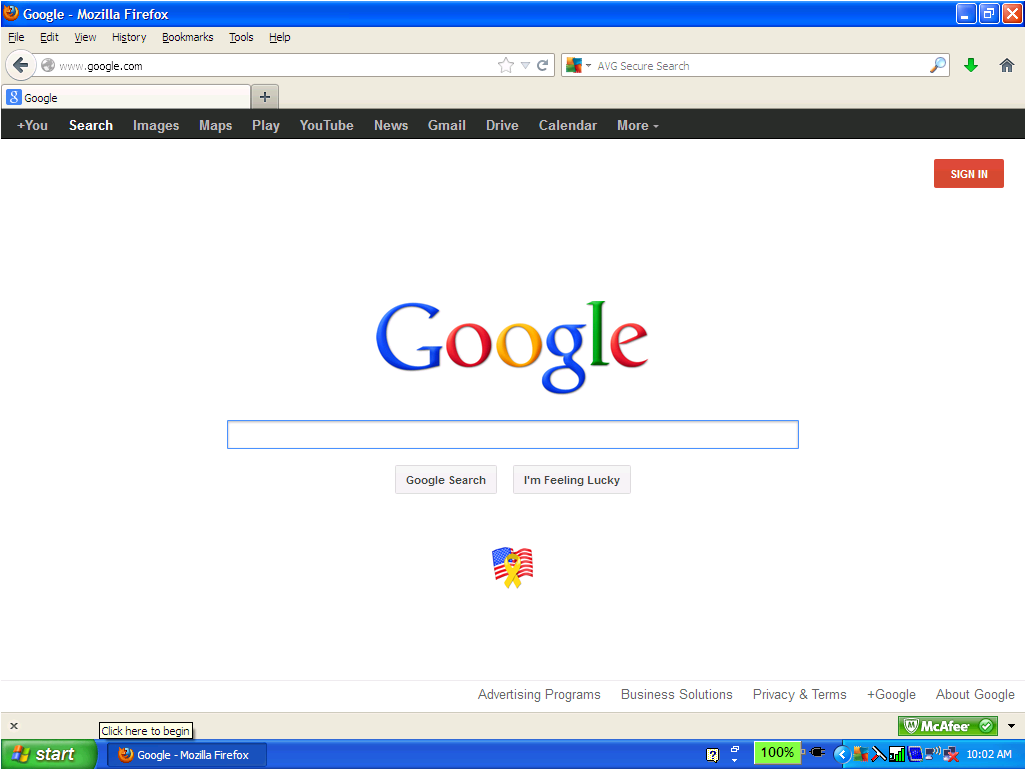Click the +You link in Google bar
The width and height of the screenshot is (1026, 770).
point(32,125)
